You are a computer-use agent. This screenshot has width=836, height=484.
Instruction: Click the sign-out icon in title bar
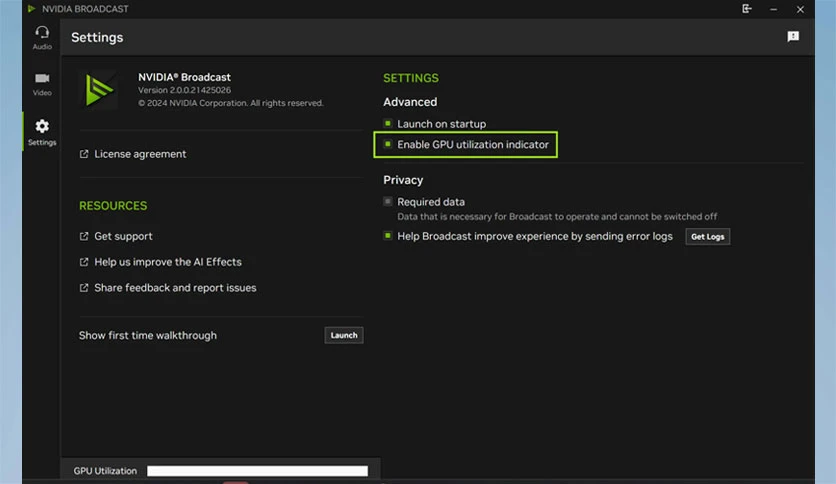(x=746, y=9)
